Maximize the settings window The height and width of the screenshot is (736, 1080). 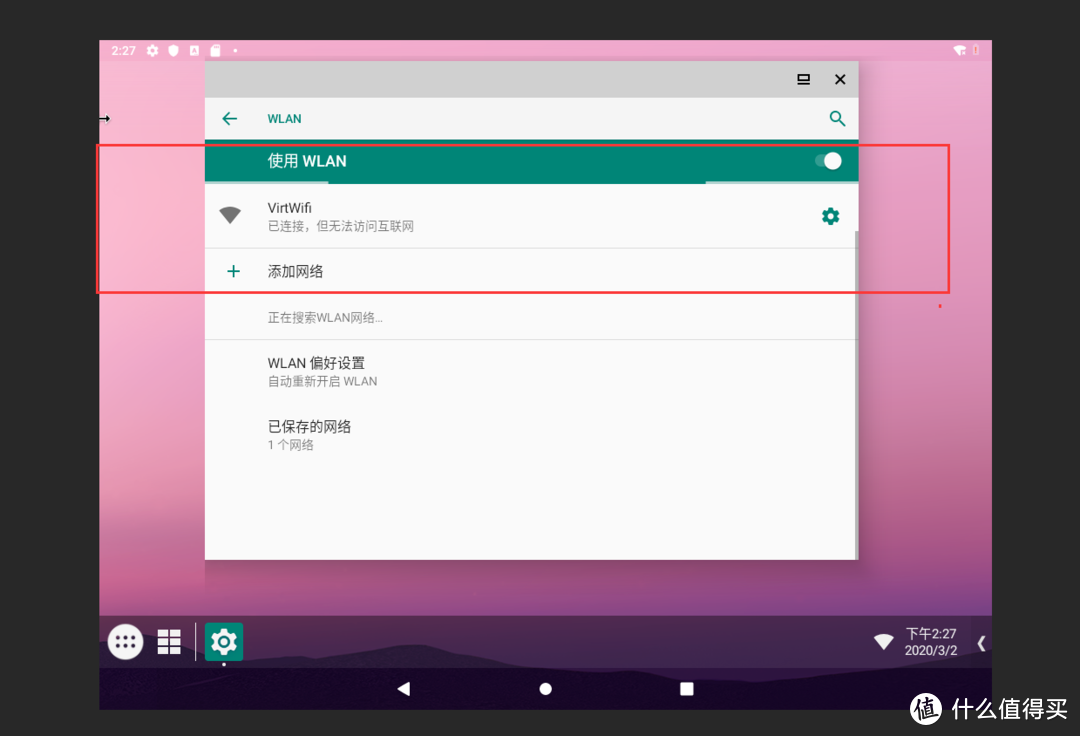[803, 80]
